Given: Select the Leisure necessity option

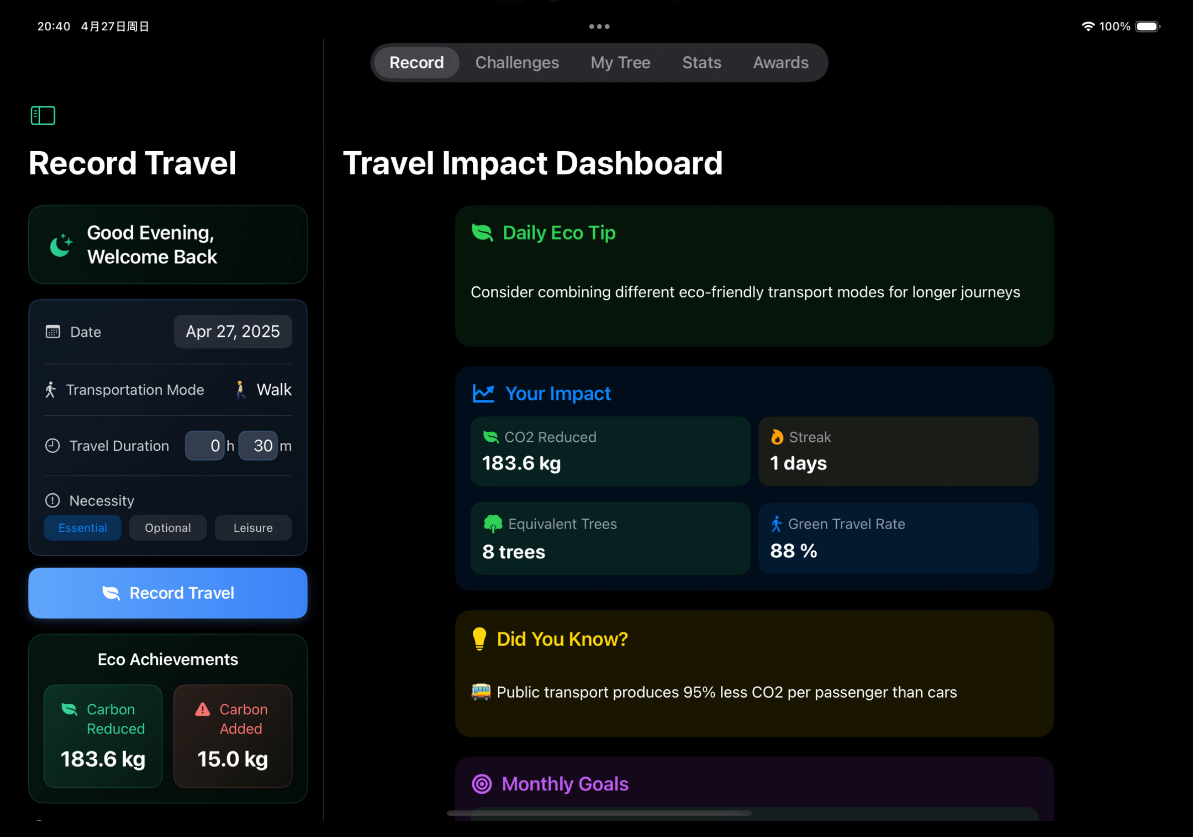Looking at the screenshot, I should pos(253,528).
